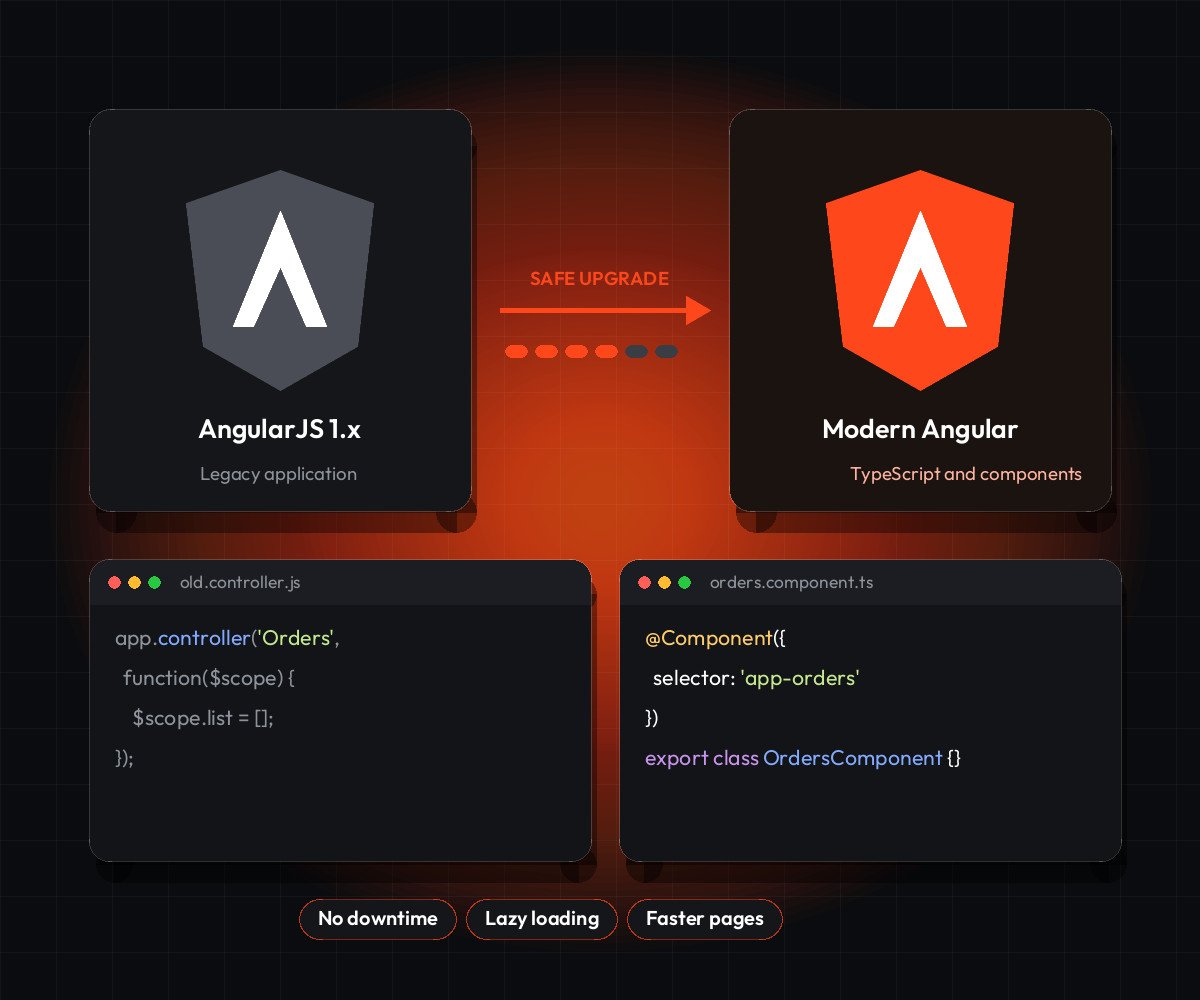Click the green dot in orders.component.ts window
This screenshot has height=1000, width=1200.
[x=684, y=582]
